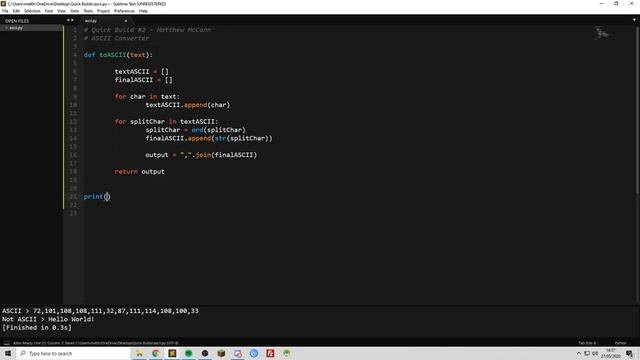Click the 'textASCII = []' line
The image size is (640, 360).
pos(141,71)
